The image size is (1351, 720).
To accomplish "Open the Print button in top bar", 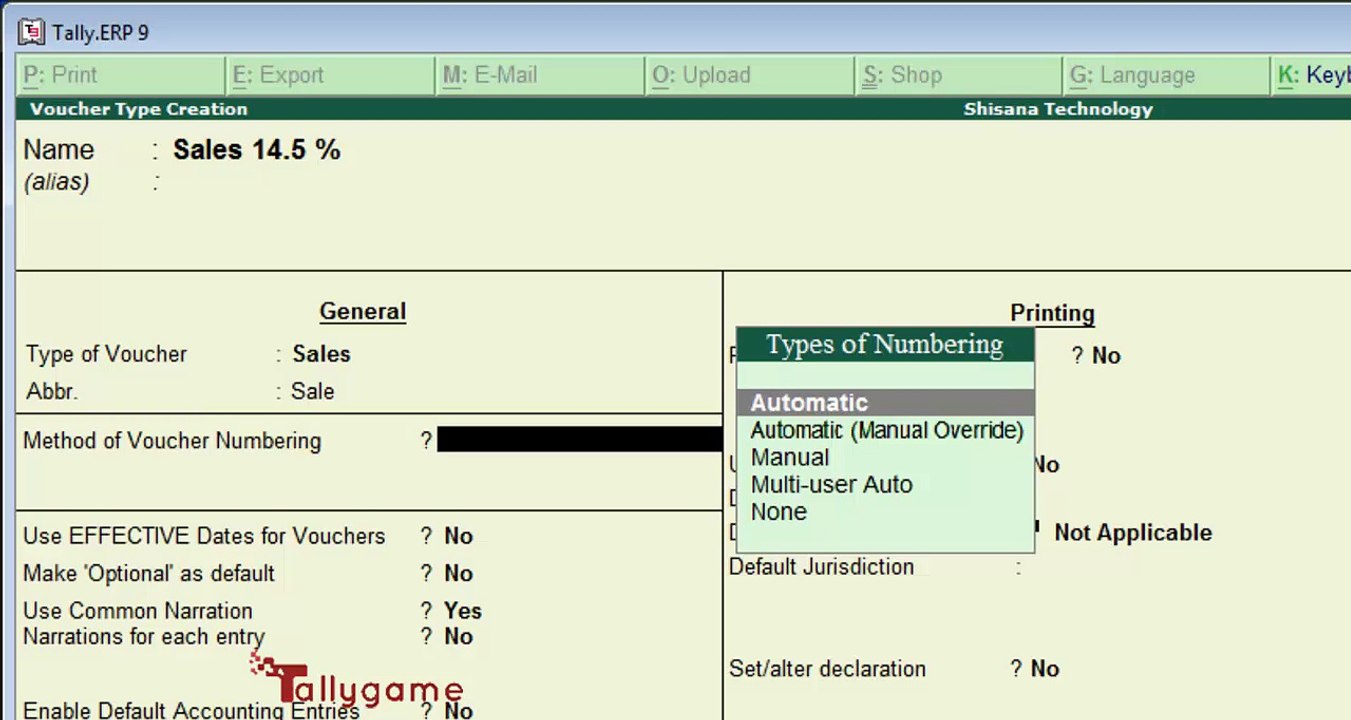I will pos(121,75).
